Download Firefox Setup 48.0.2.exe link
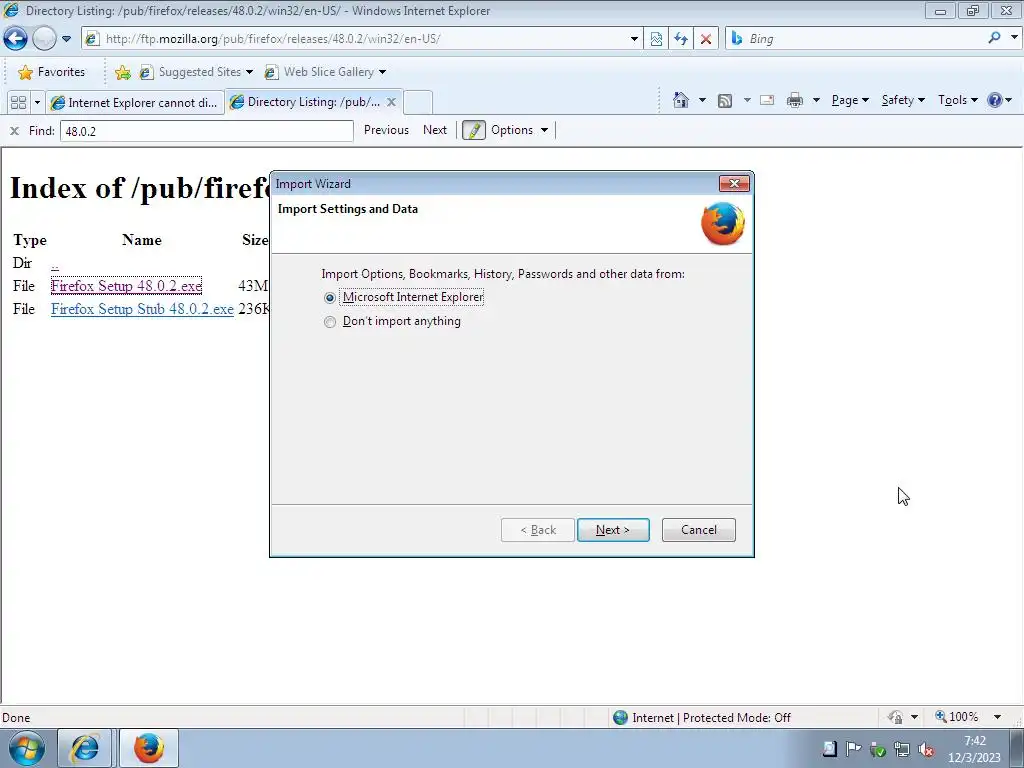The height and width of the screenshot is (768, 1024). click(x=126, y=285)
